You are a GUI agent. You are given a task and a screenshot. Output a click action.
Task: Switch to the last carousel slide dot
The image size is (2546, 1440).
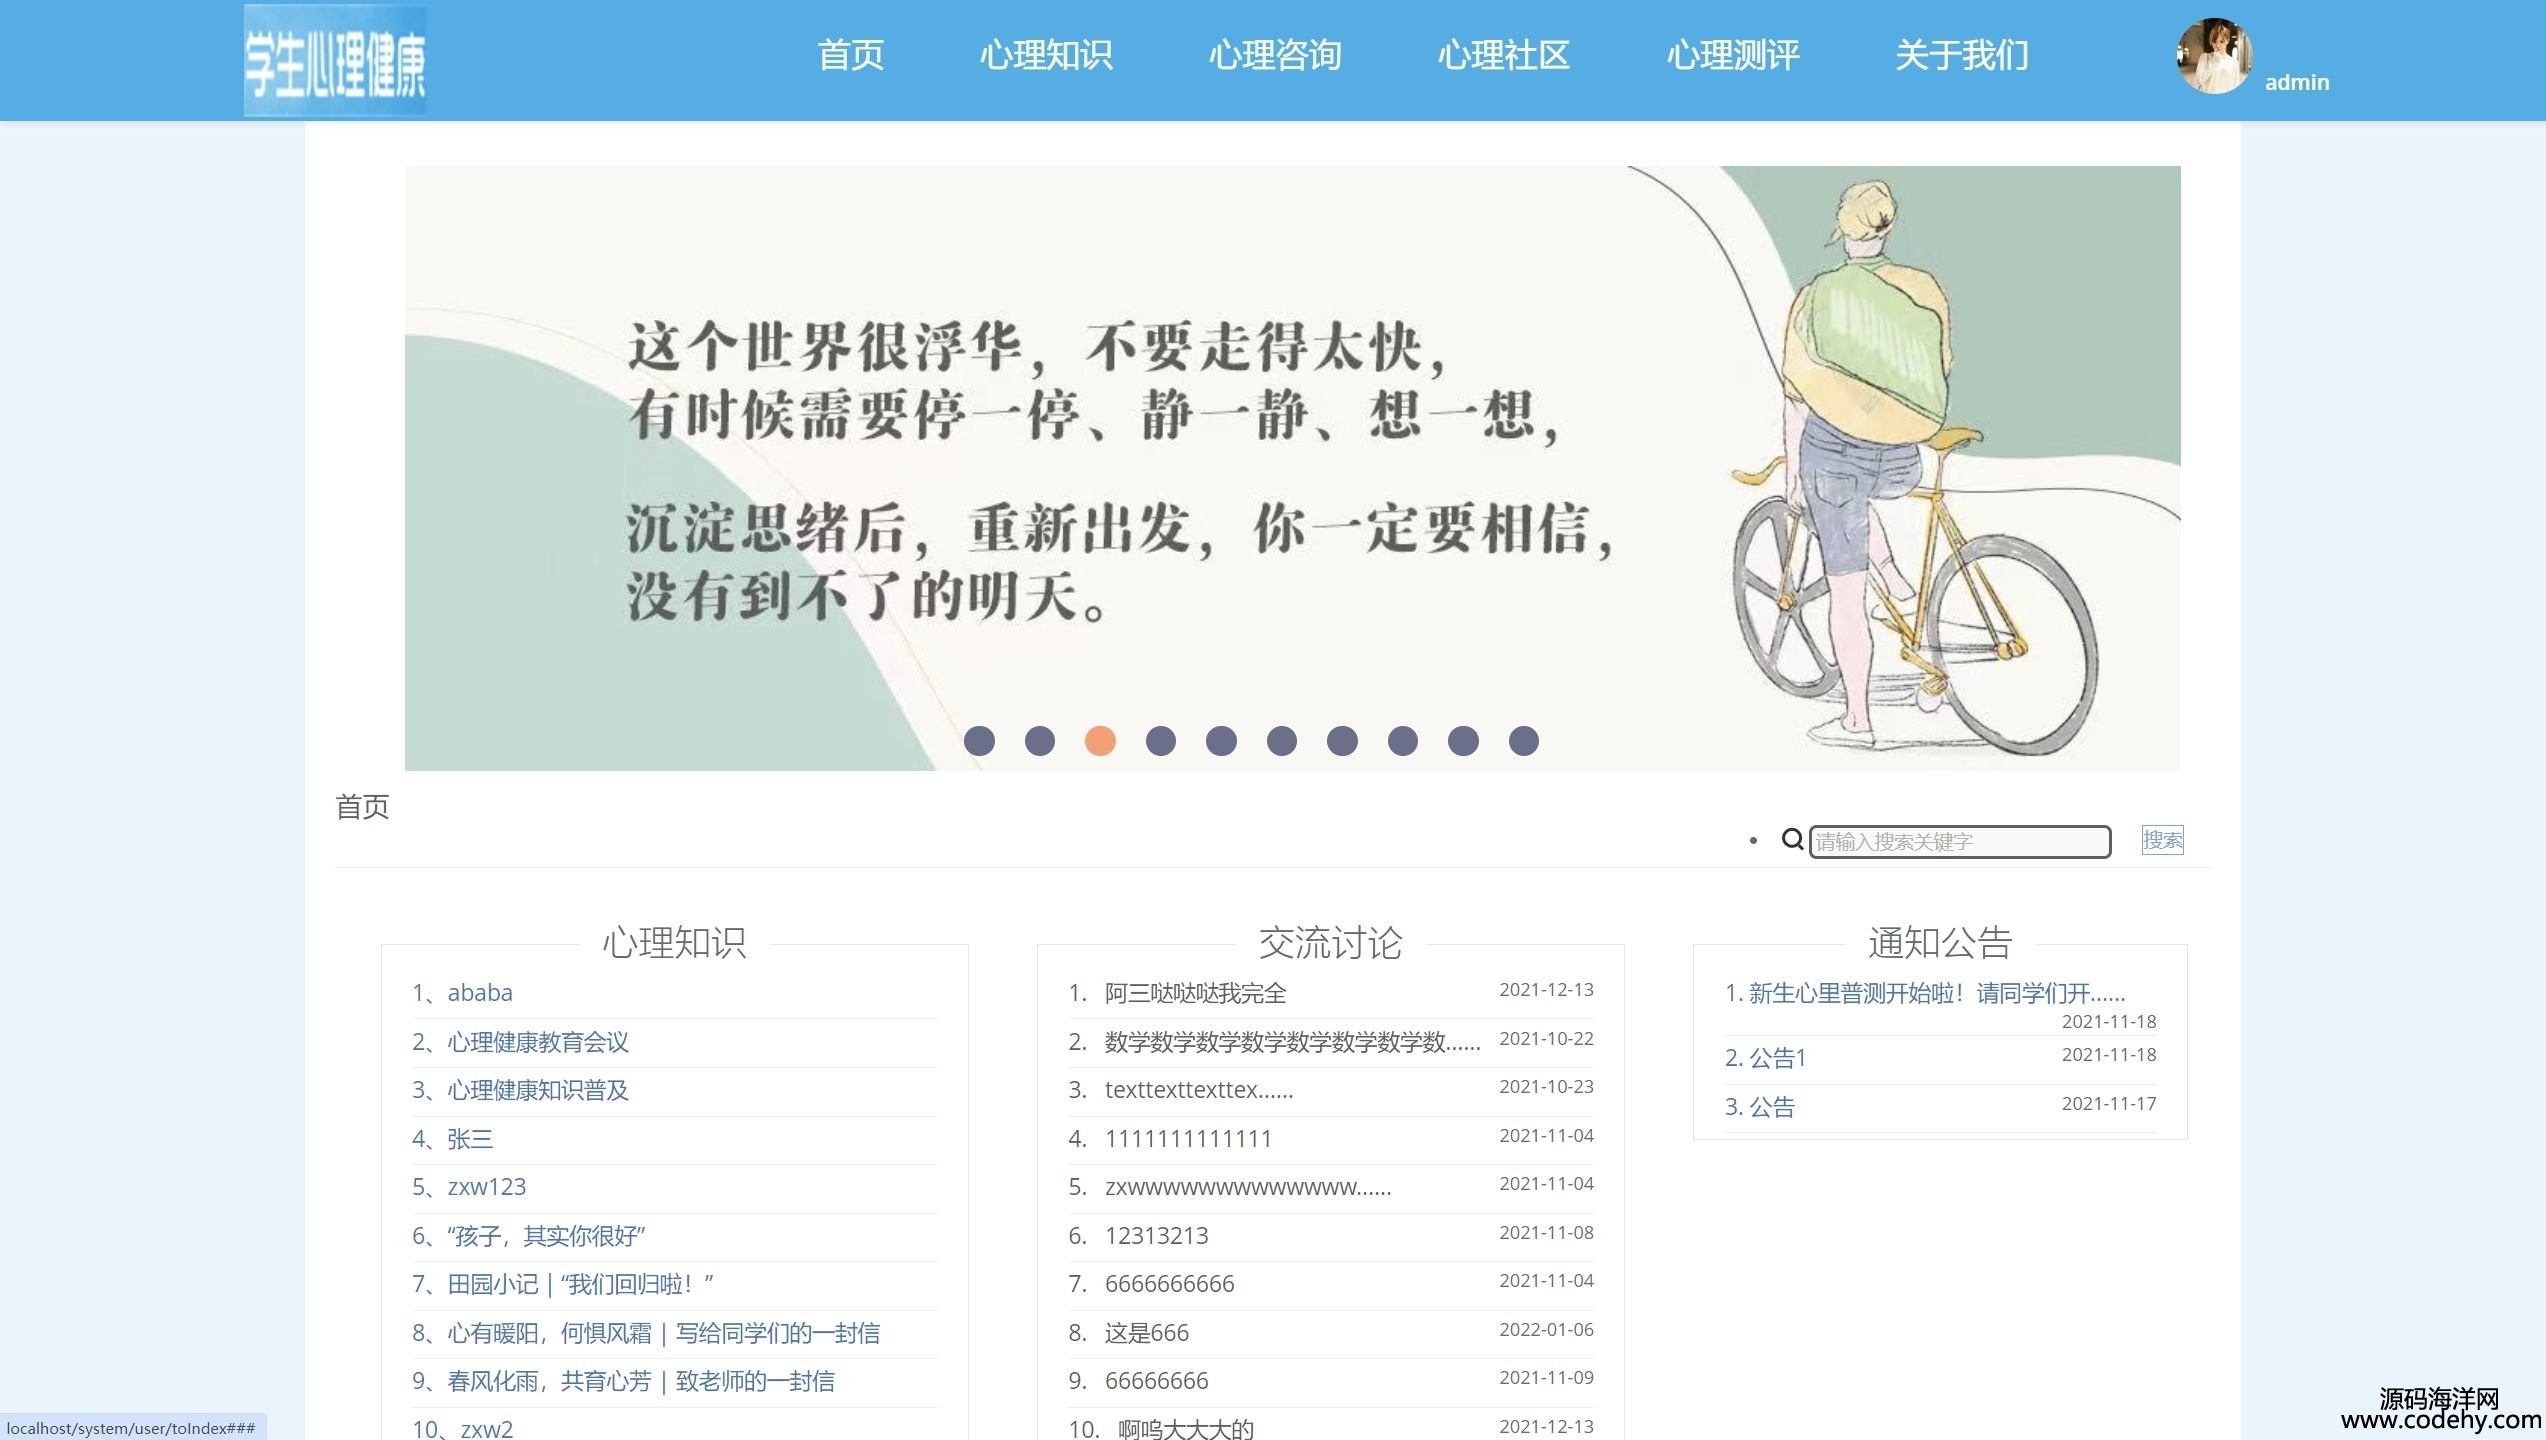pos(1523,741)
